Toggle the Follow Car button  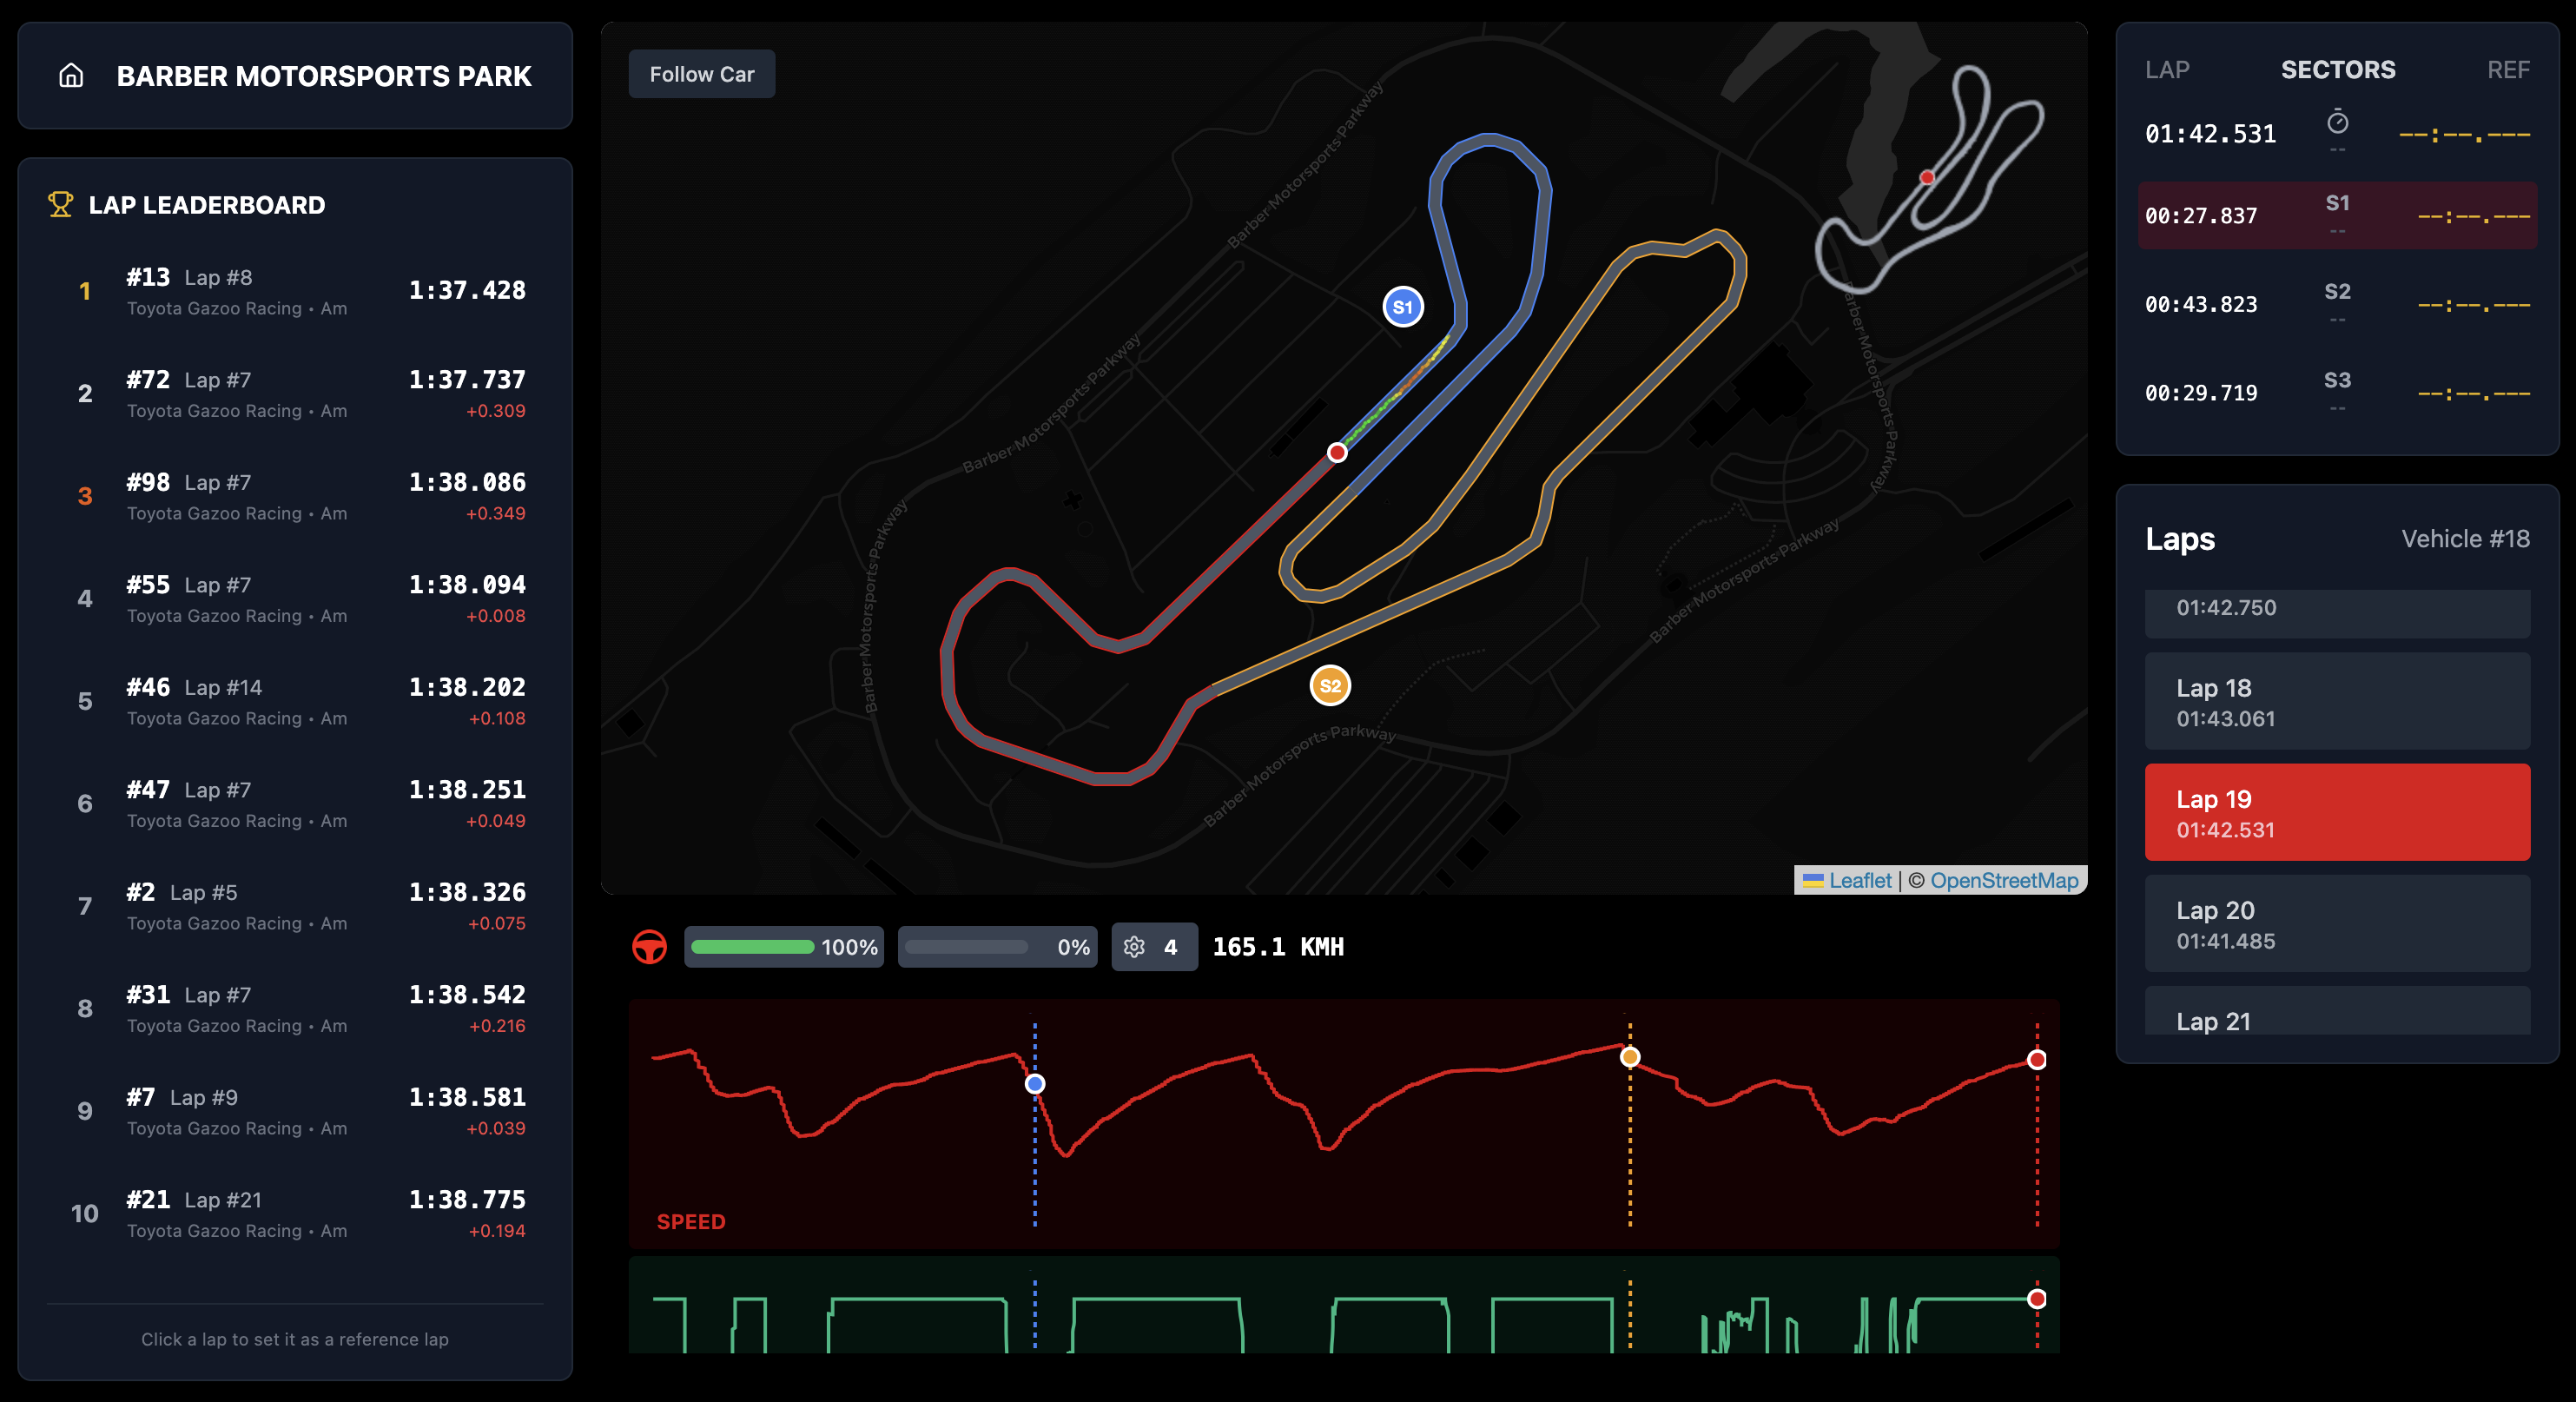tap(701, 74)
